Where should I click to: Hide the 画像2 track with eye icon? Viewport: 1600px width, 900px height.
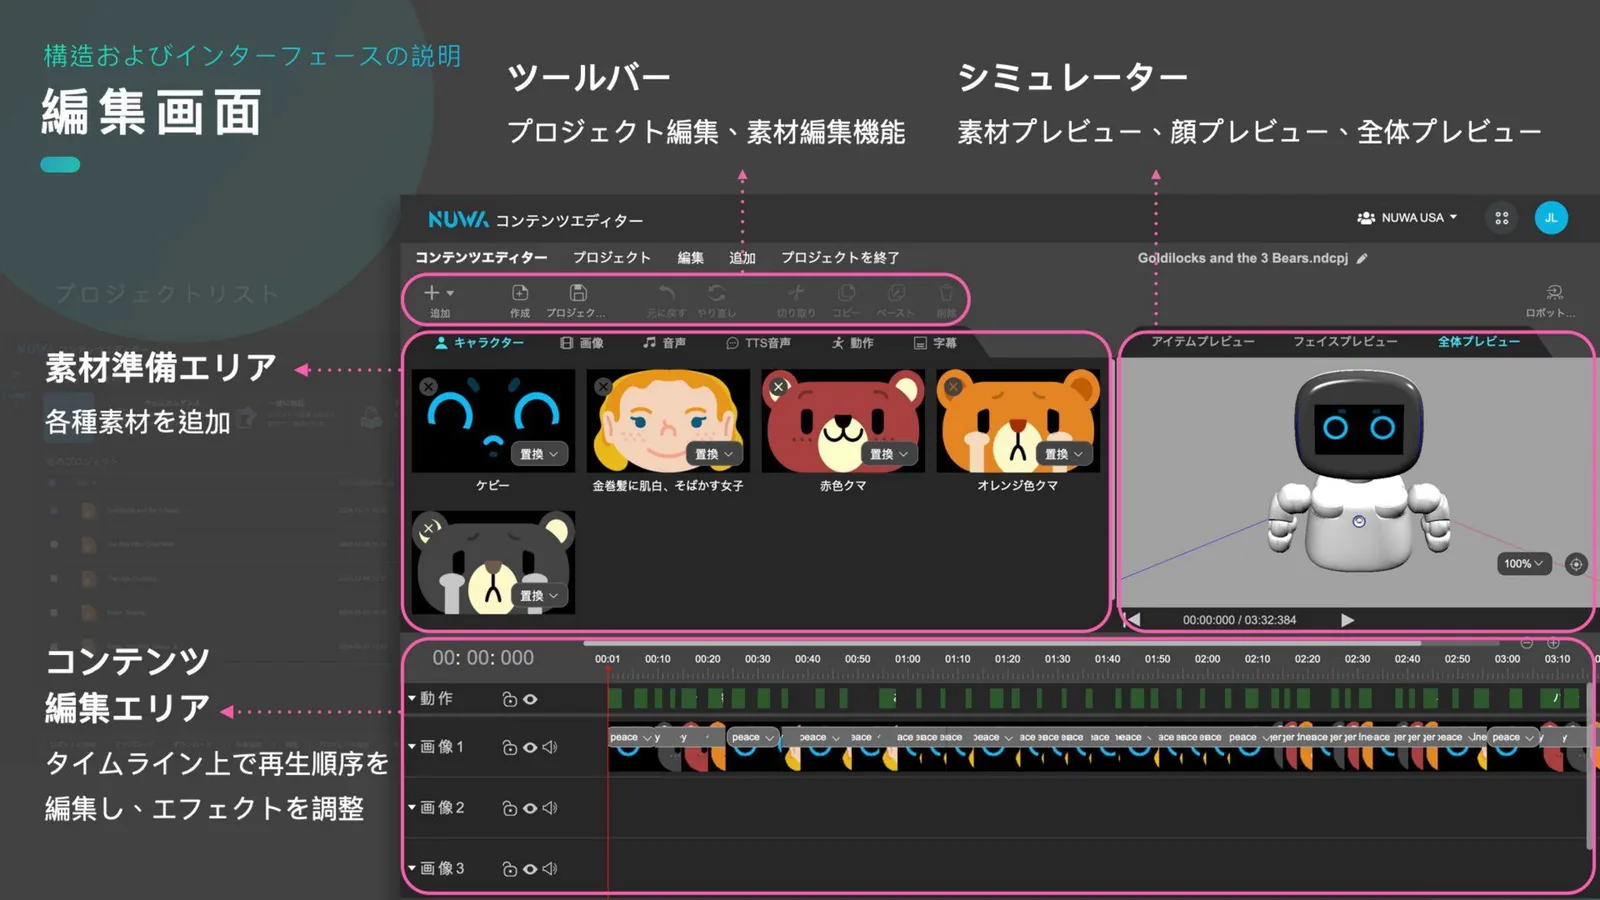pyautogui.click(x=530, y=808)
